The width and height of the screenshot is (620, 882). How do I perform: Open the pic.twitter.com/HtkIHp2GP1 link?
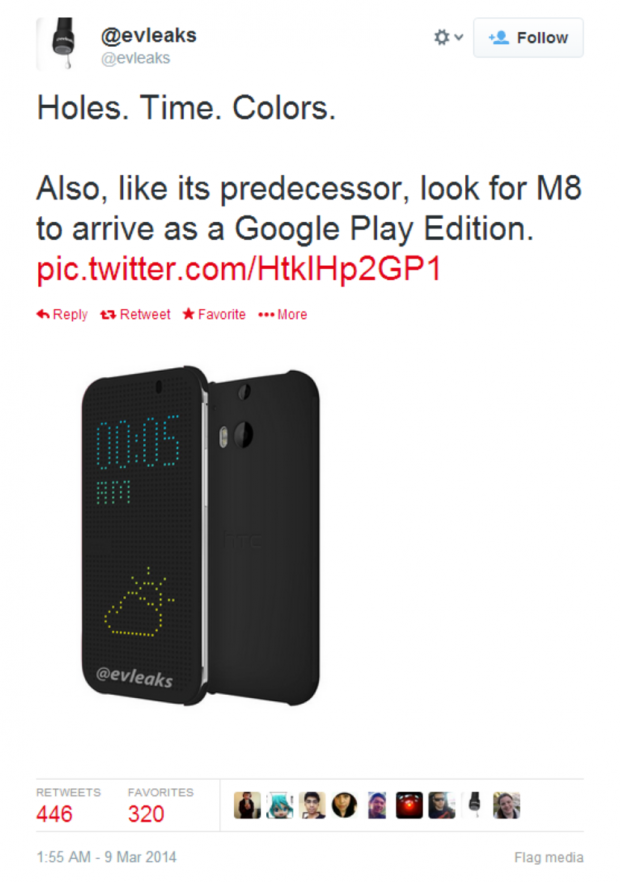click(x=239, y=268)
